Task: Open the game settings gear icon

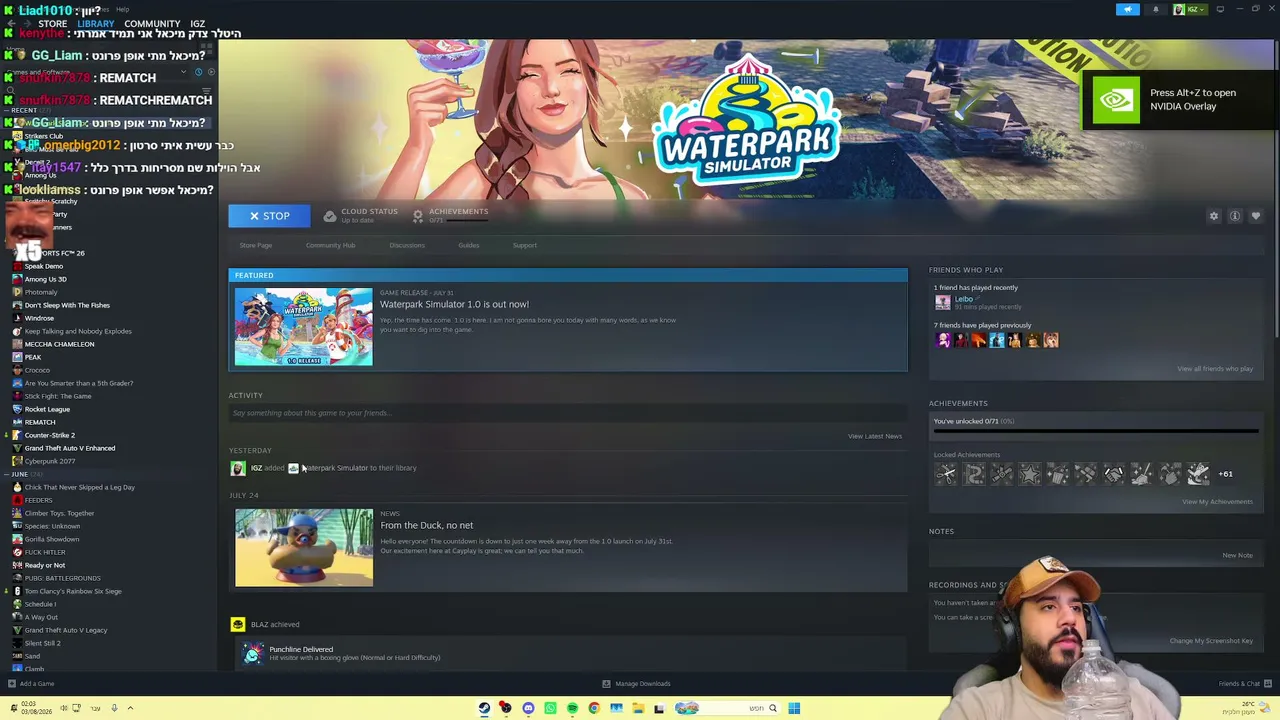Action: click(1214, 216)
